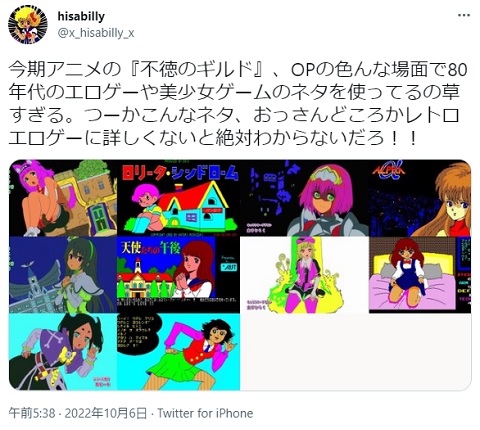Click the tweet text mentioning 不徳のギルド
Image resolution: width=480 pixels, height=430 pixels.
(x=238, y=103)
